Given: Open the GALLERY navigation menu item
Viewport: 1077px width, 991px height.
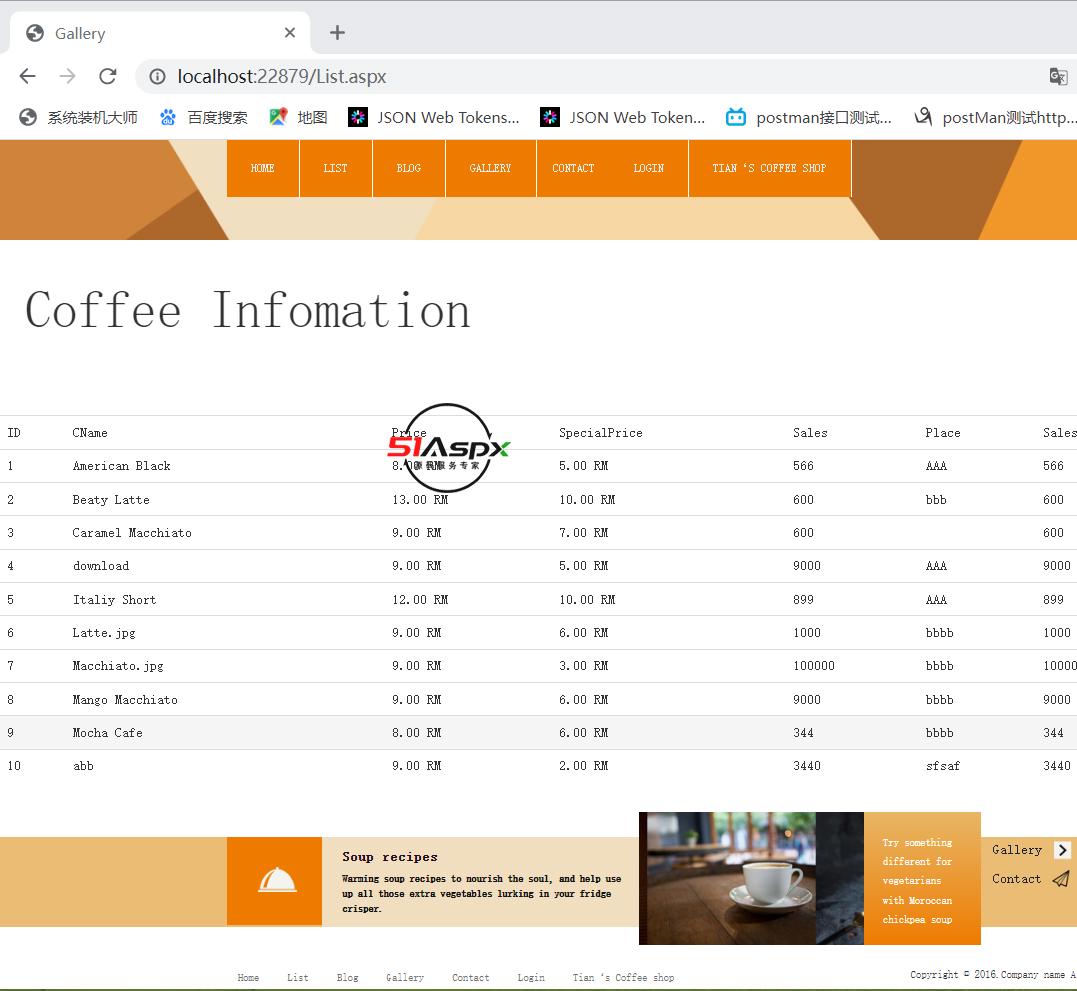Looking at the screenshot, I should pyautogui.click(x=490, y=168).
